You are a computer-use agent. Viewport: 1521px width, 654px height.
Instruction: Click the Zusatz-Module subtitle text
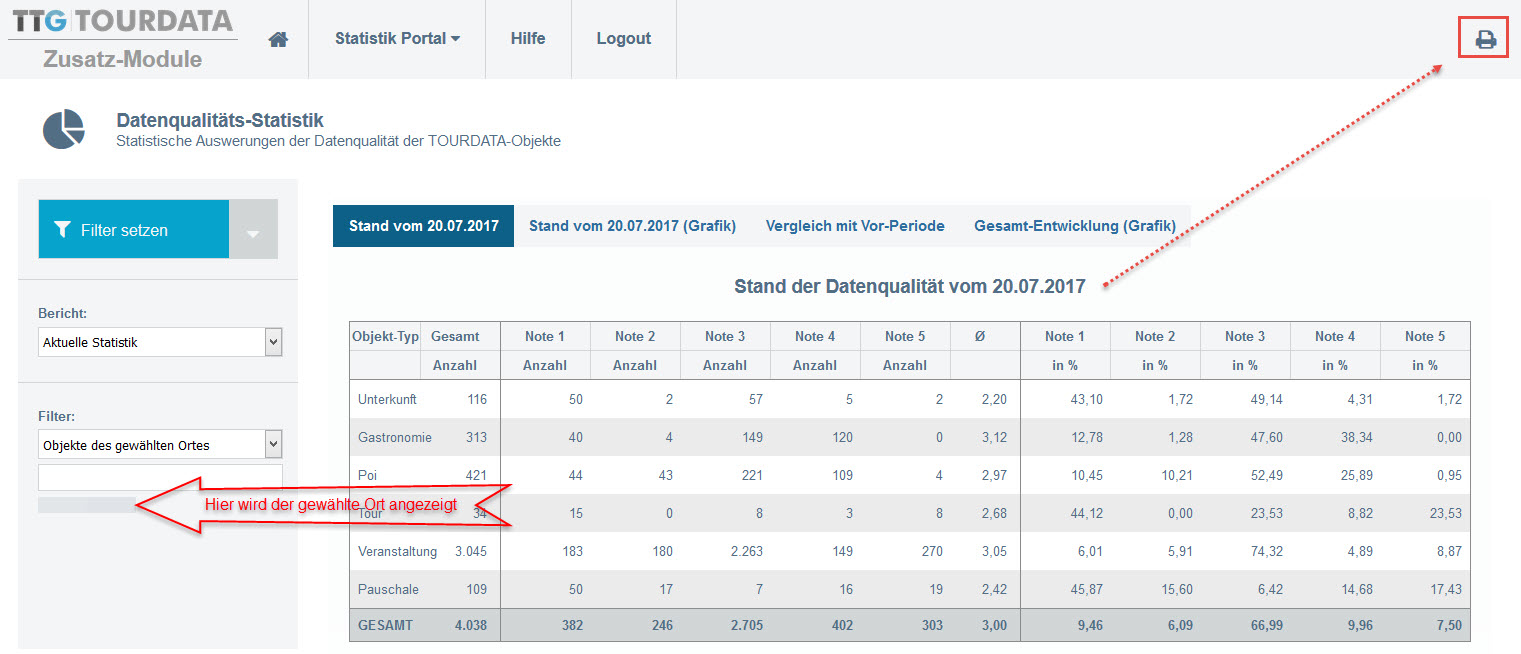123,59
